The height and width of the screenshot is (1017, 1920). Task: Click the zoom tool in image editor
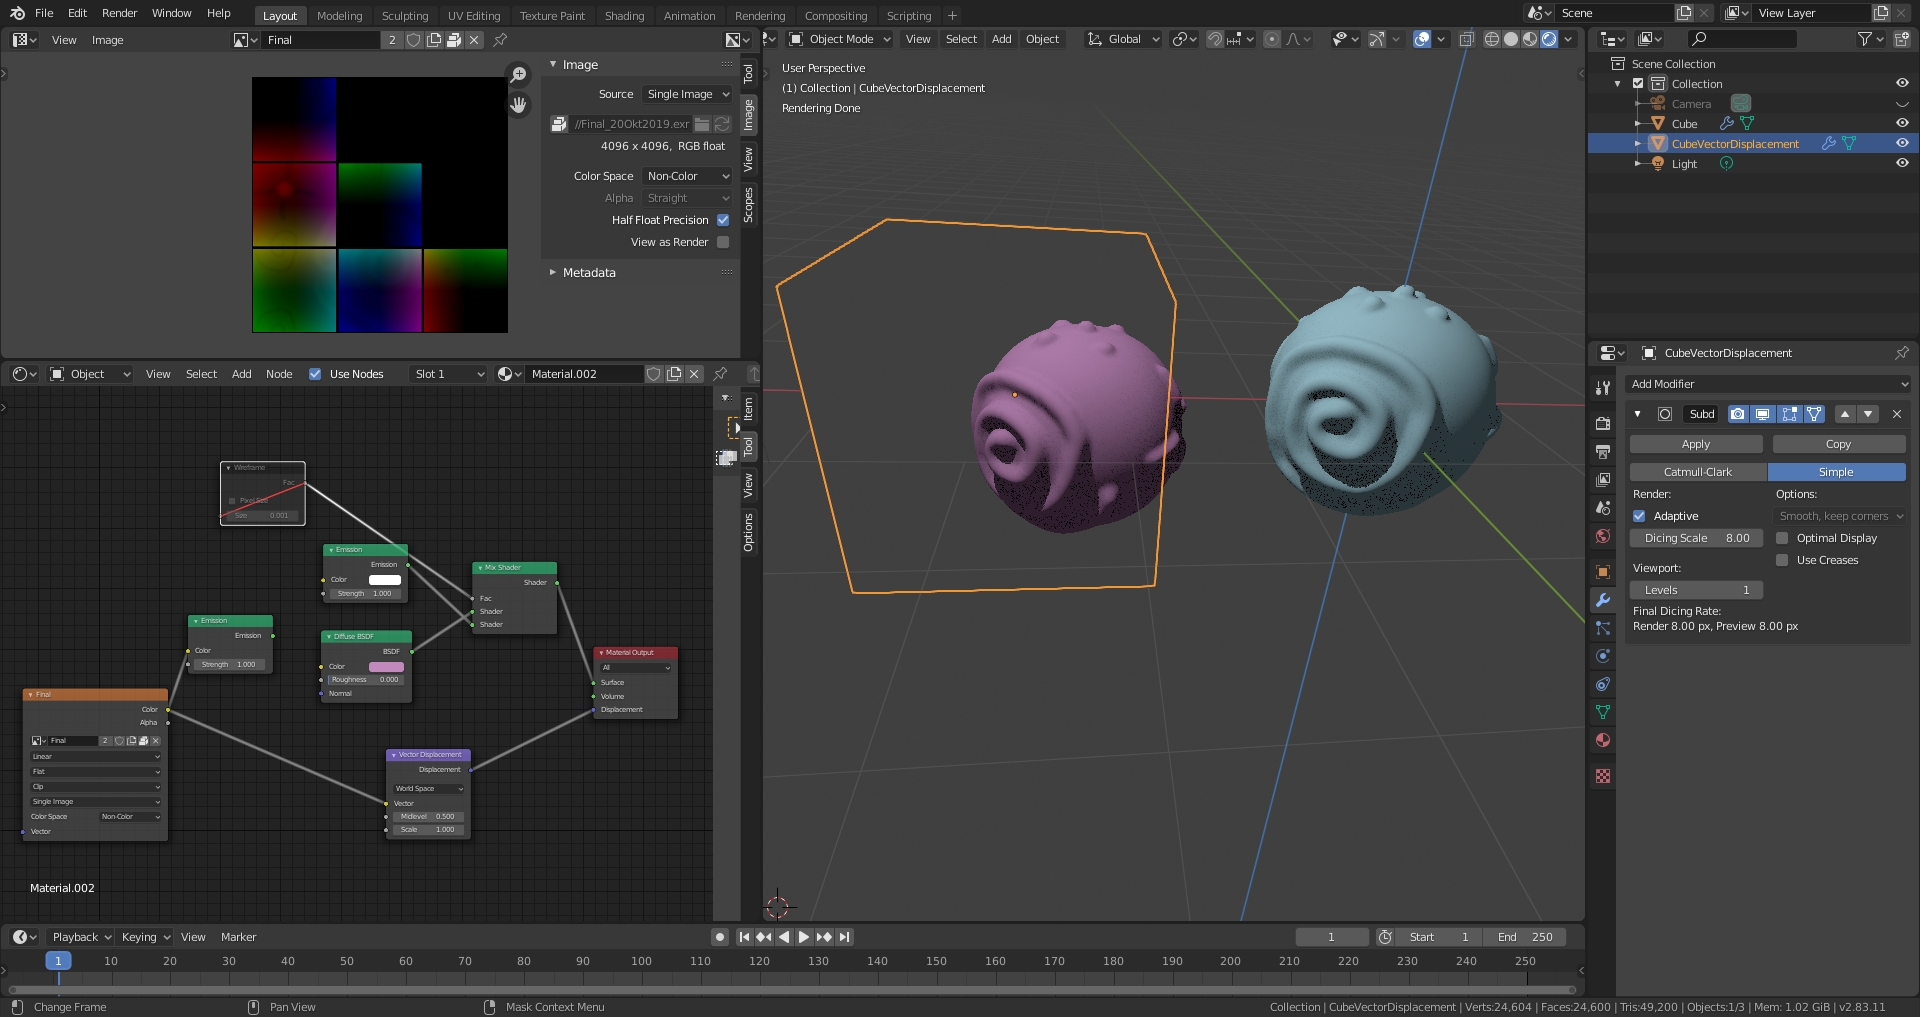[519, 75]
